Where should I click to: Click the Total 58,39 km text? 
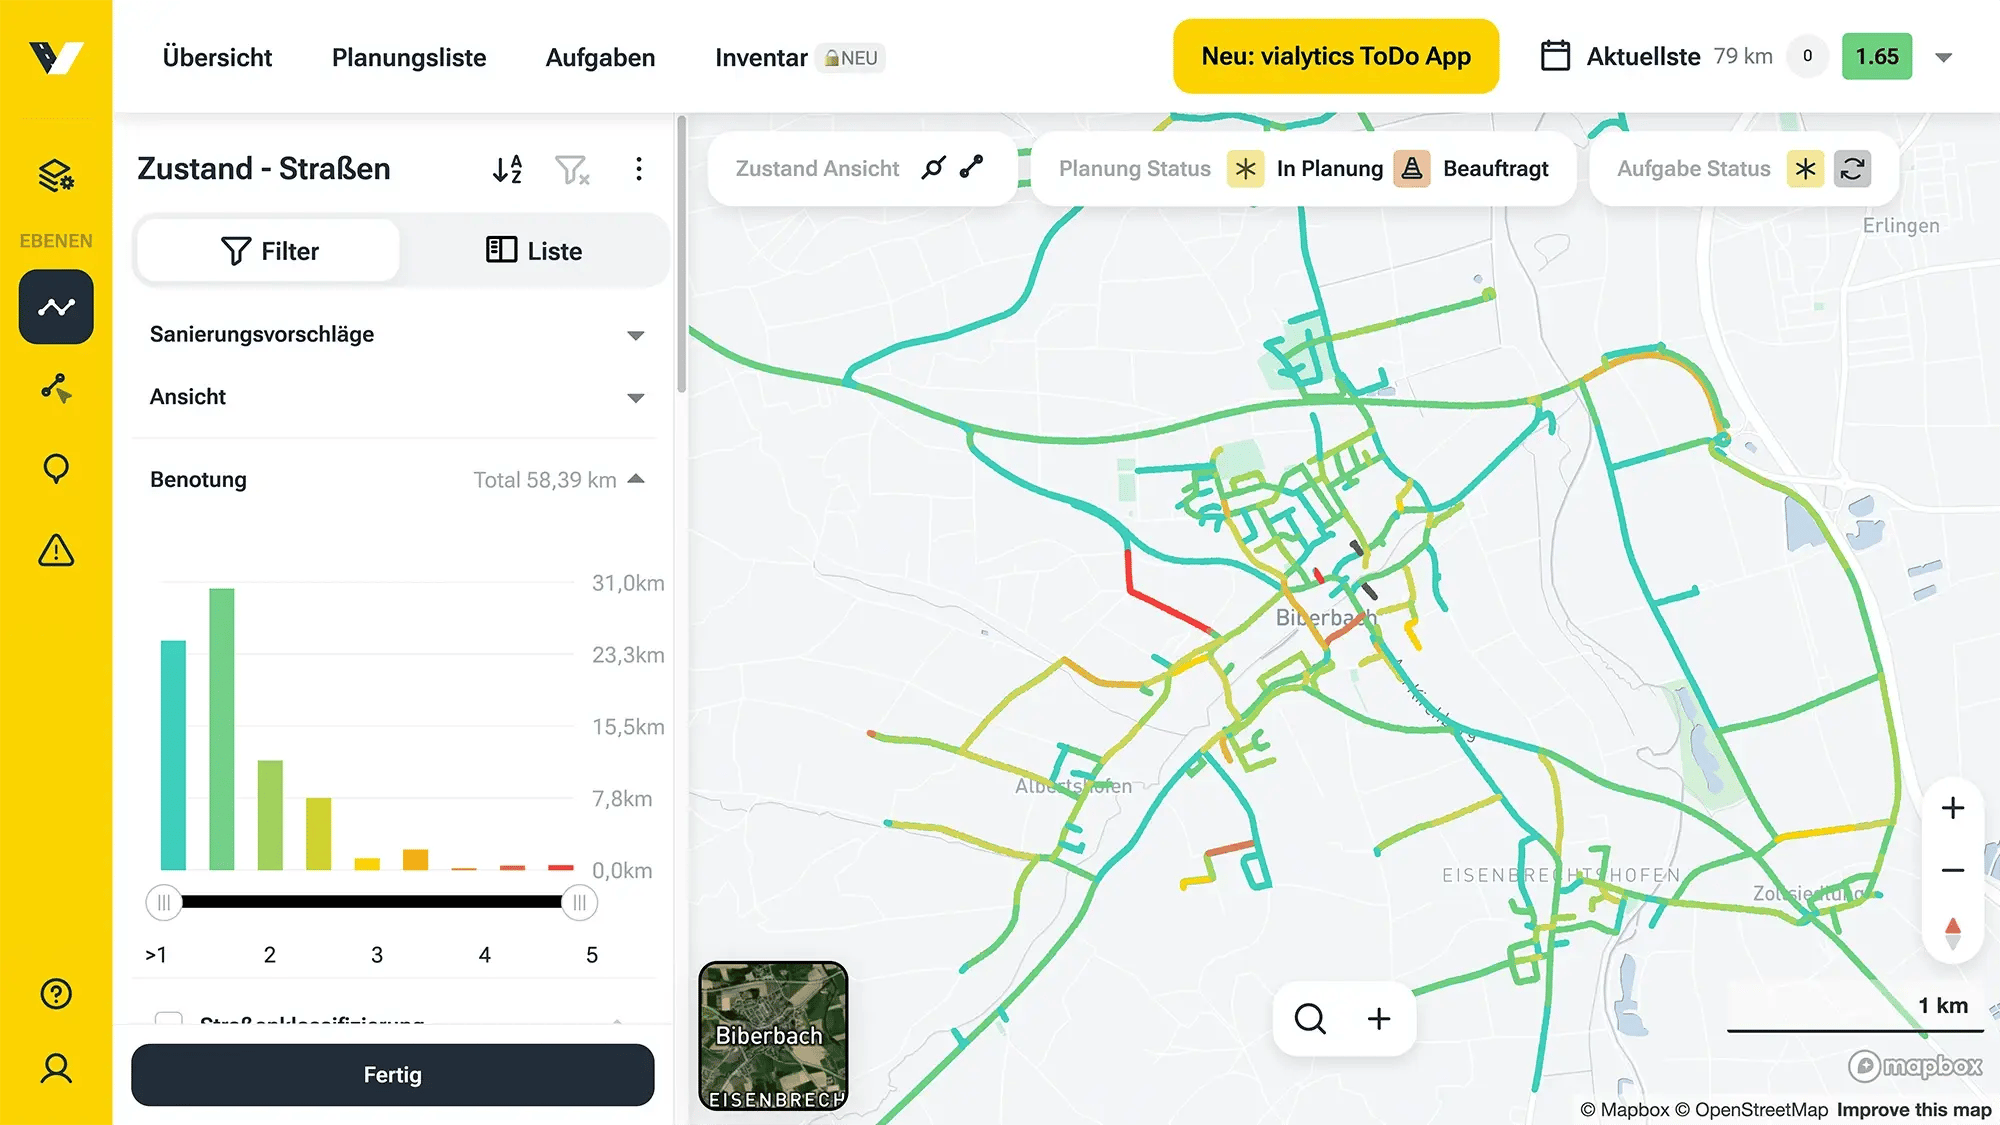pos(545,480)
